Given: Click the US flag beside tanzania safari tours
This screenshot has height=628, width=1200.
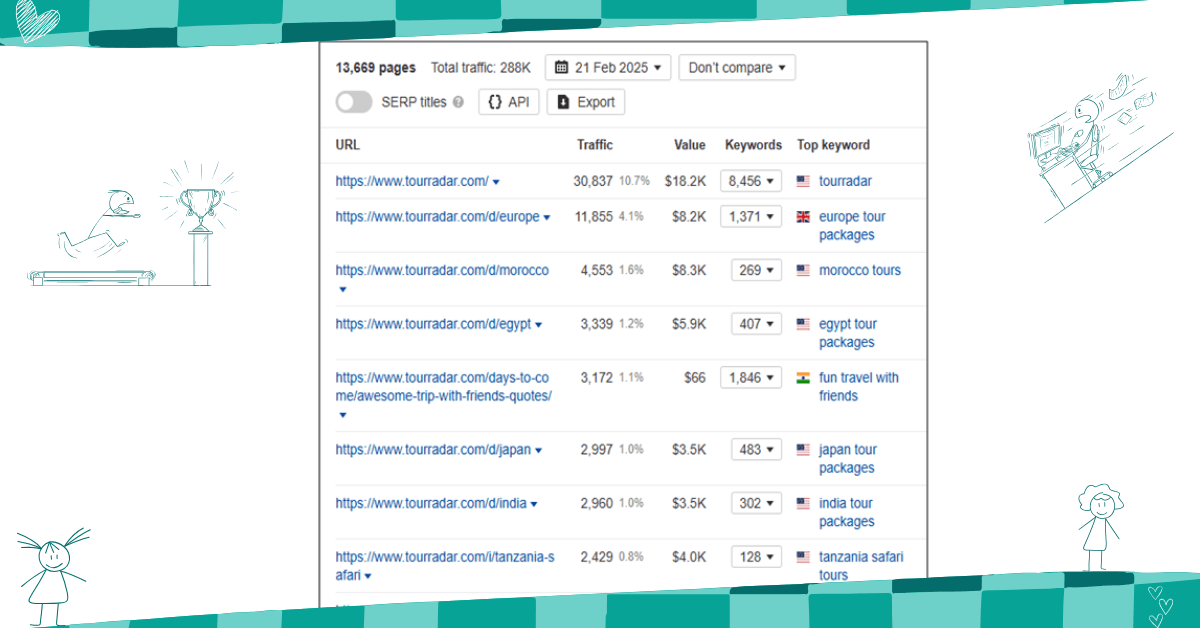Looking at the screenshot, I should tap(803, 557).
